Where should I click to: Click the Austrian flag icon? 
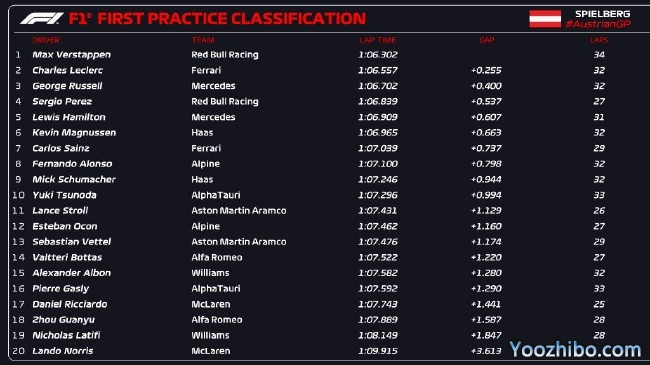point(545,19)
